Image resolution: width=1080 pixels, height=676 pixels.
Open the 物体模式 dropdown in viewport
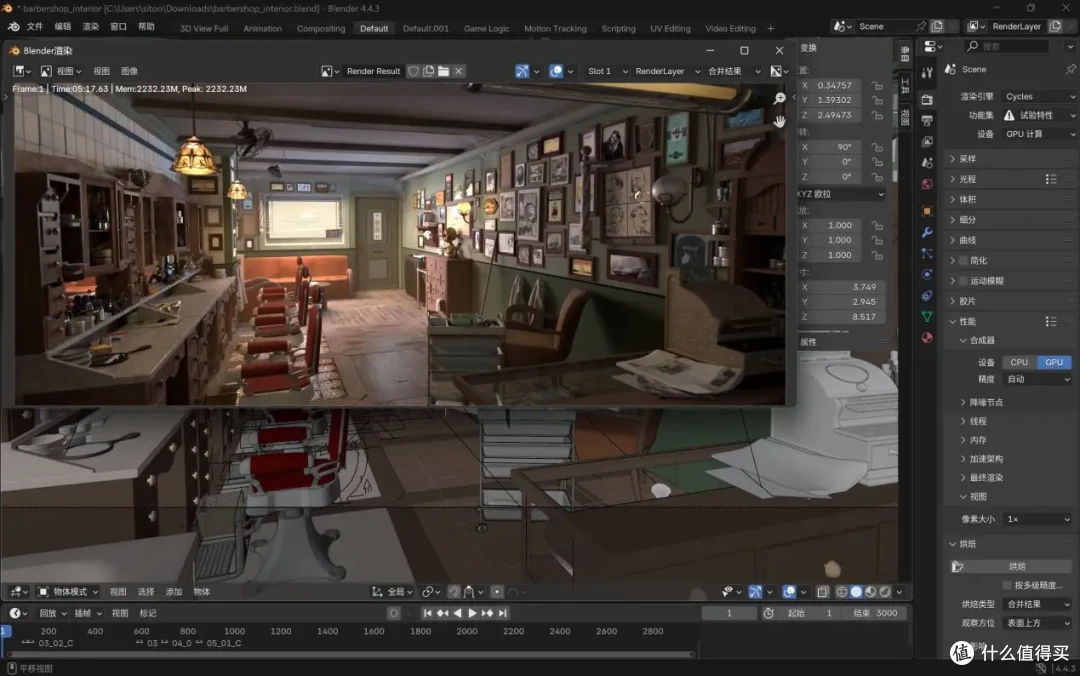pos(68,592)
